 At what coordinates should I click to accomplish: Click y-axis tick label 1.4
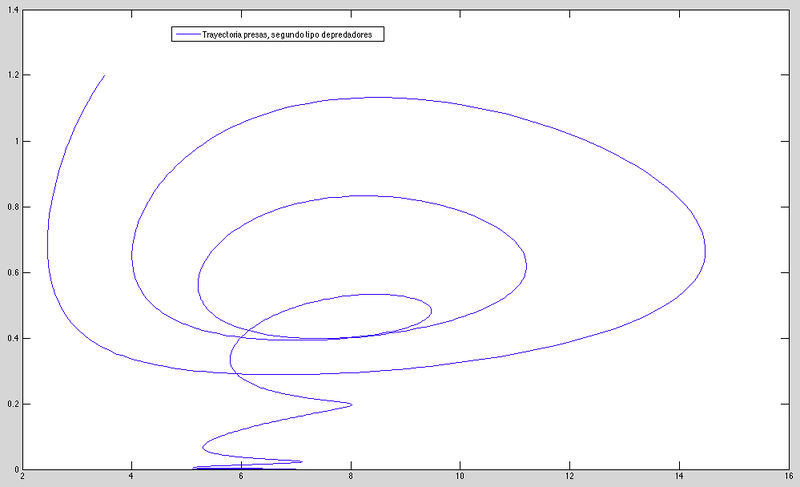[13, 10]
